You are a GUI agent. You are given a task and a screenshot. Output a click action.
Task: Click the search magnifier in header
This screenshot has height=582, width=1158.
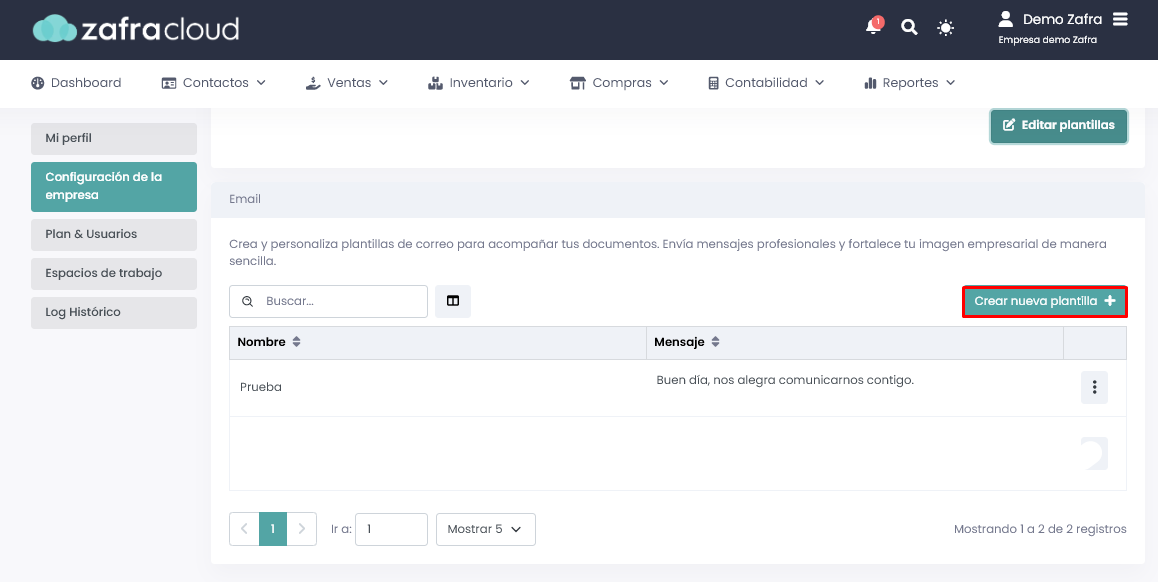(909, 28)
